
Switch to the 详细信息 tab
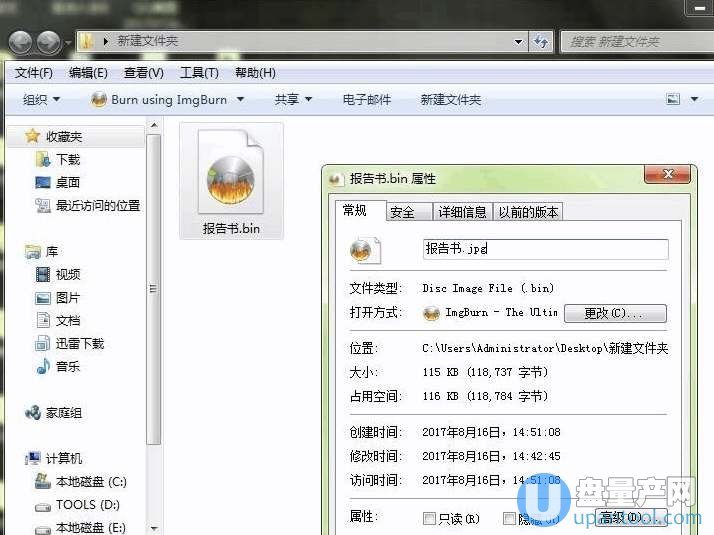tap(463, 212)
